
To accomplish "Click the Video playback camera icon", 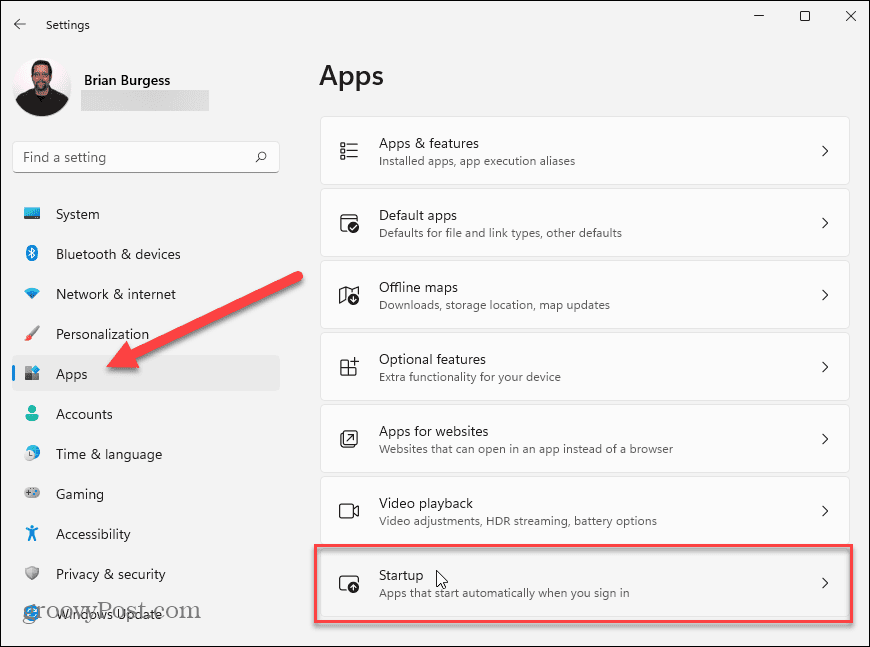I will pyautogui.click(x=348, y=510).
